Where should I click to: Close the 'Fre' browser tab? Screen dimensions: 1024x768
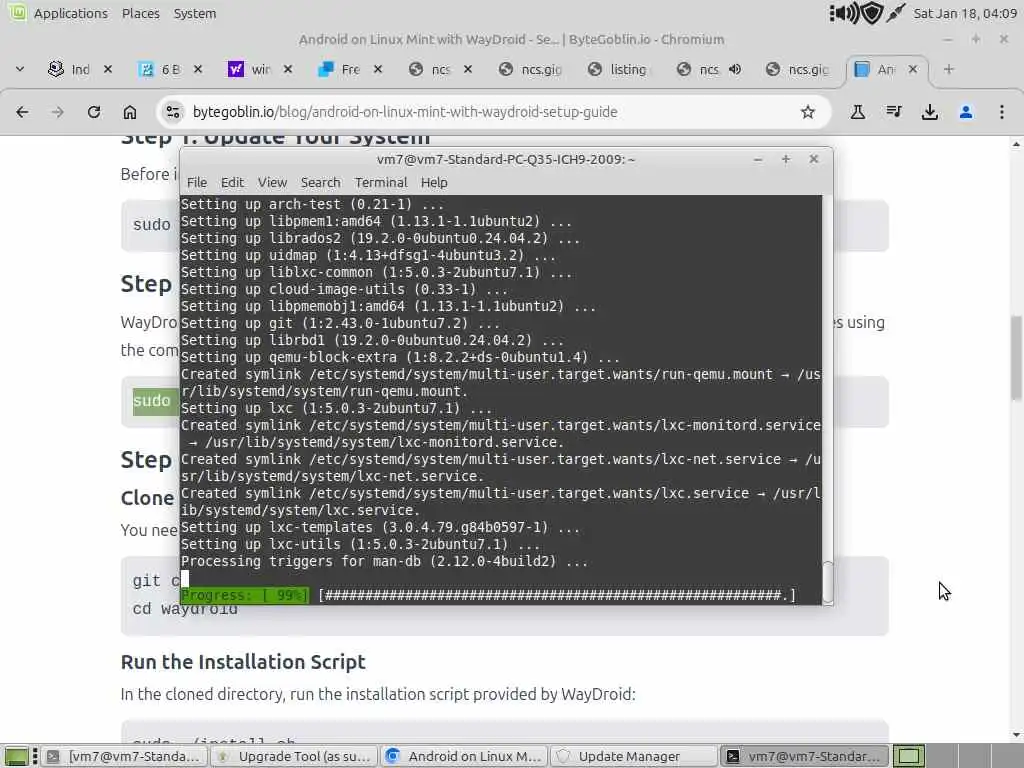coord(377,69)
